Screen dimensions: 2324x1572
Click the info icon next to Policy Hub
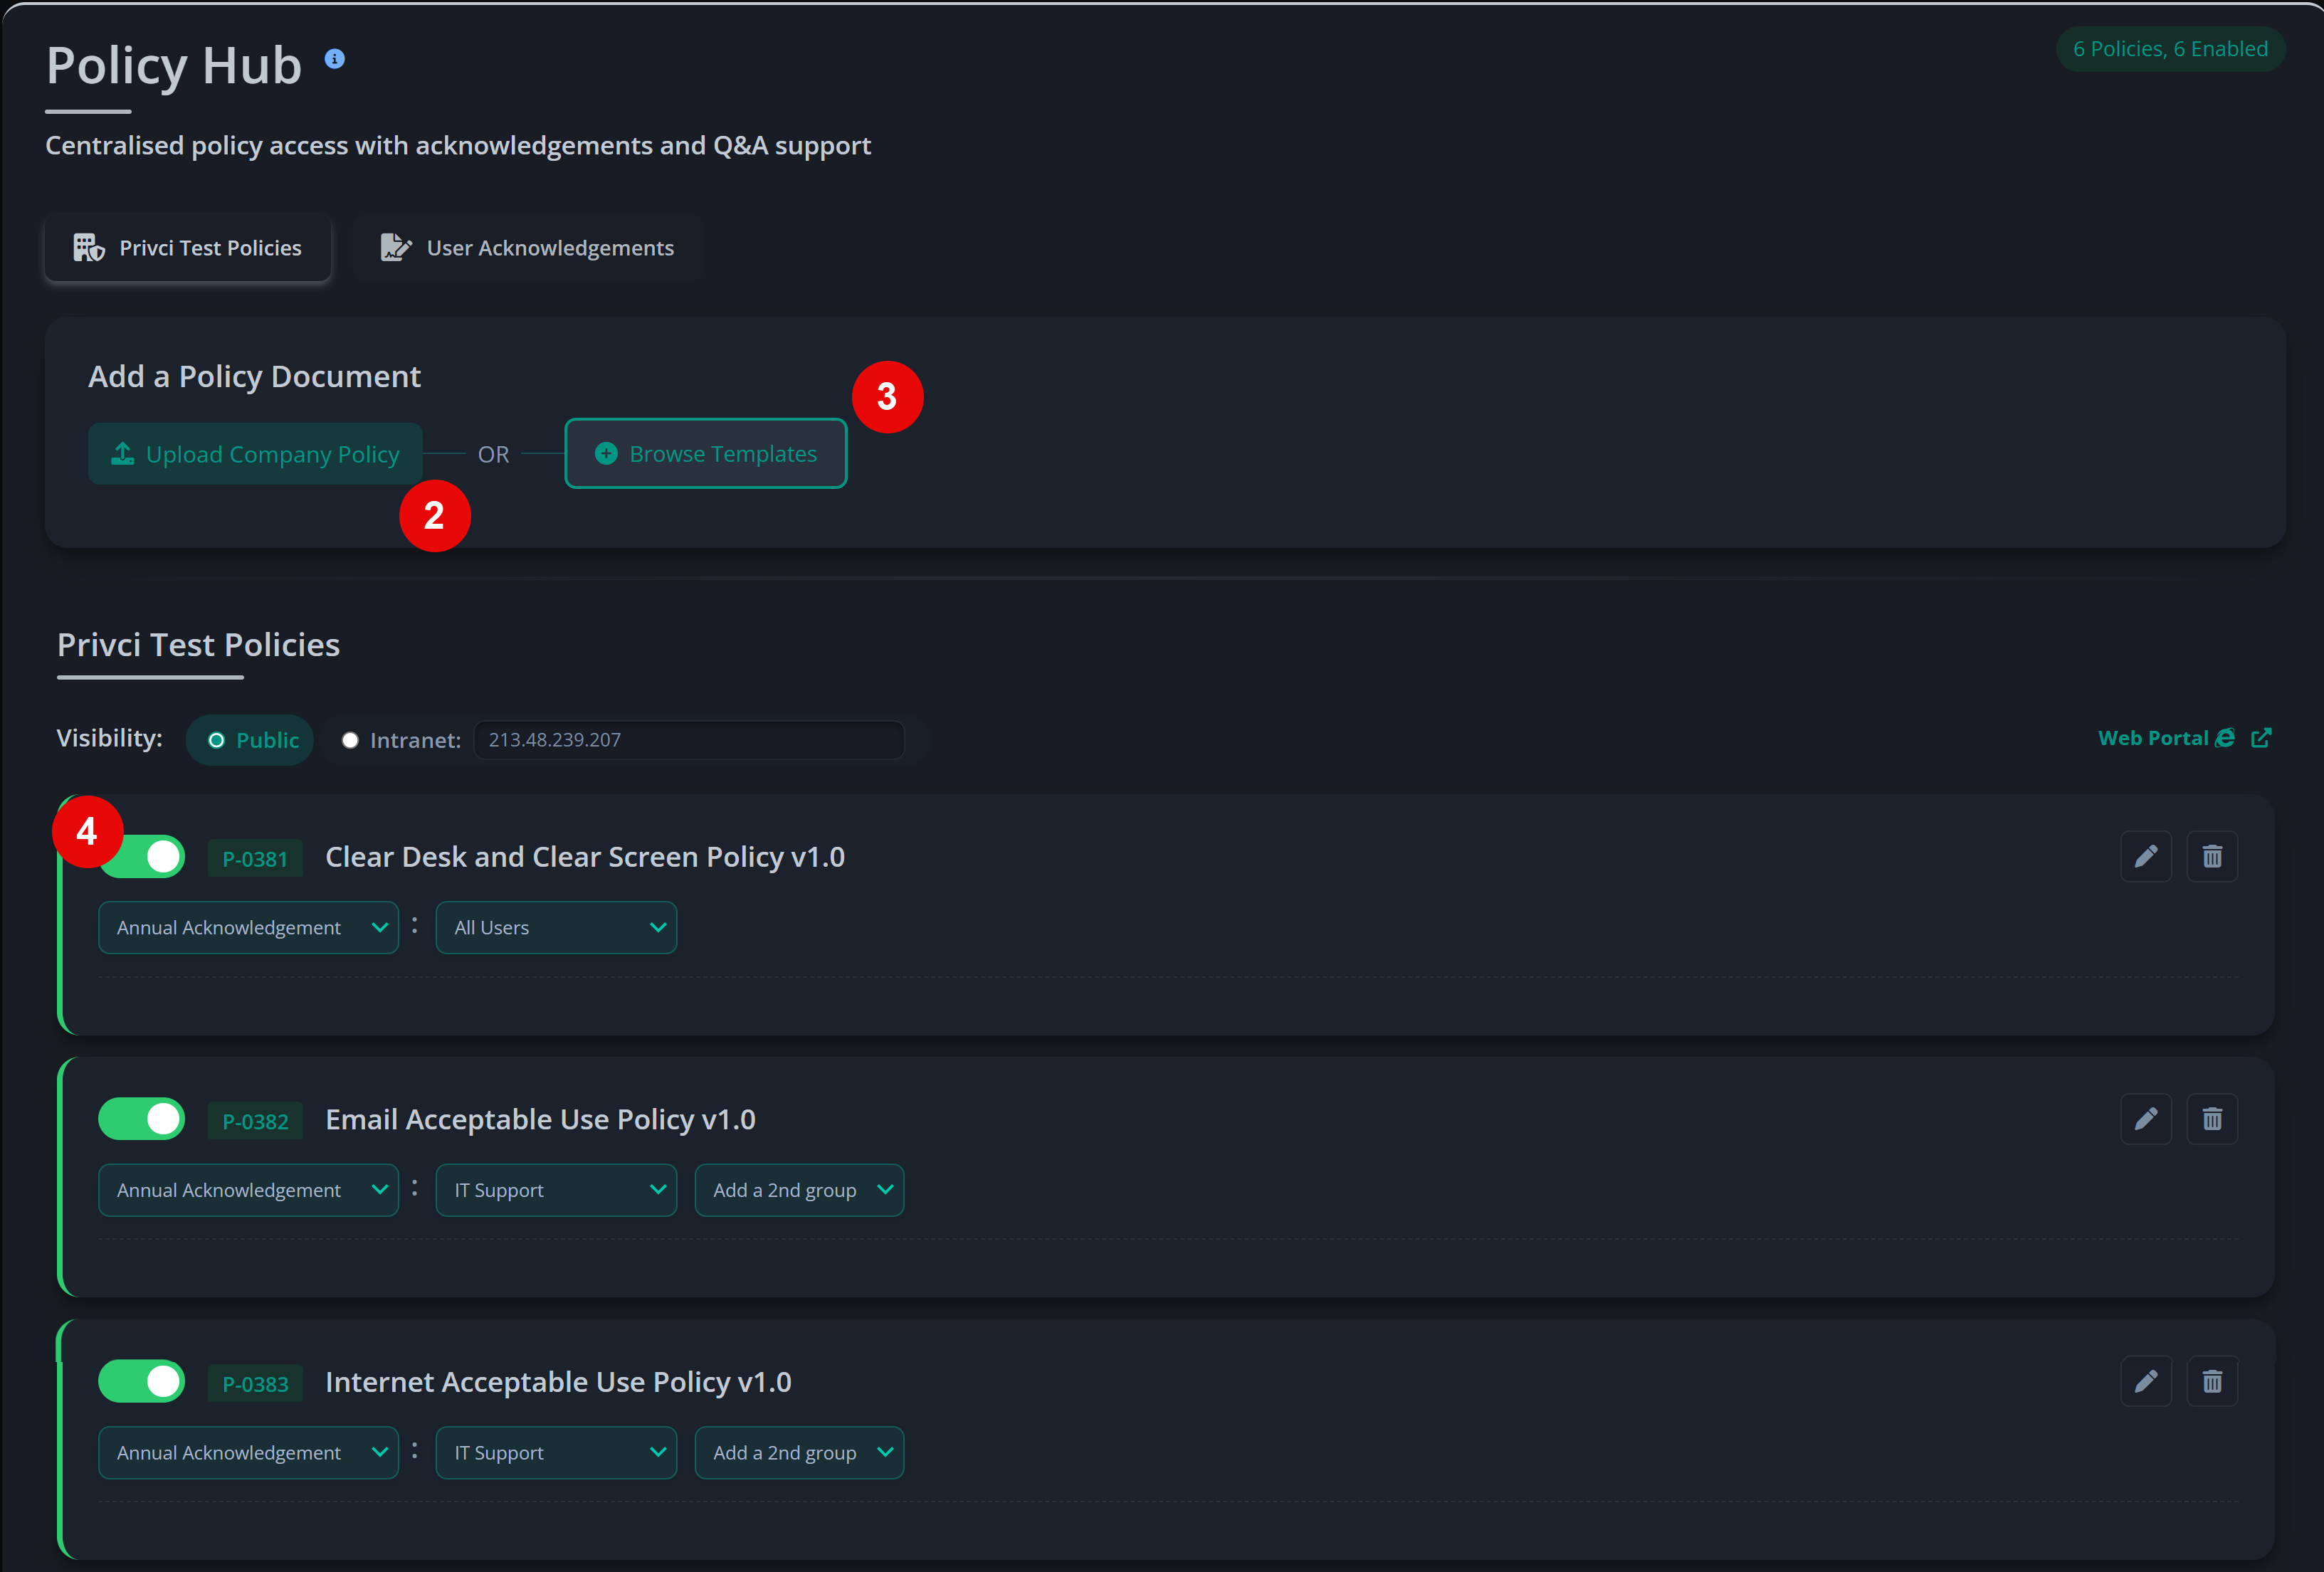(x=335, y=58)
